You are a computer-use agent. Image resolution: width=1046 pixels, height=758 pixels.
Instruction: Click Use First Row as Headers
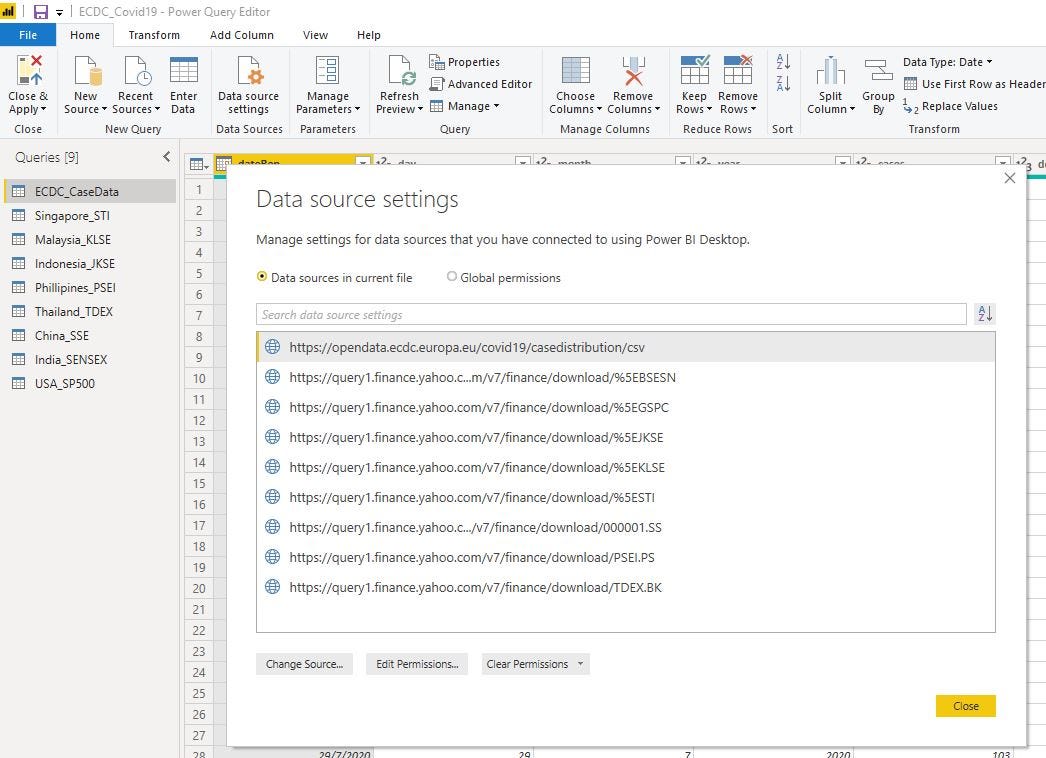(973, 84)
